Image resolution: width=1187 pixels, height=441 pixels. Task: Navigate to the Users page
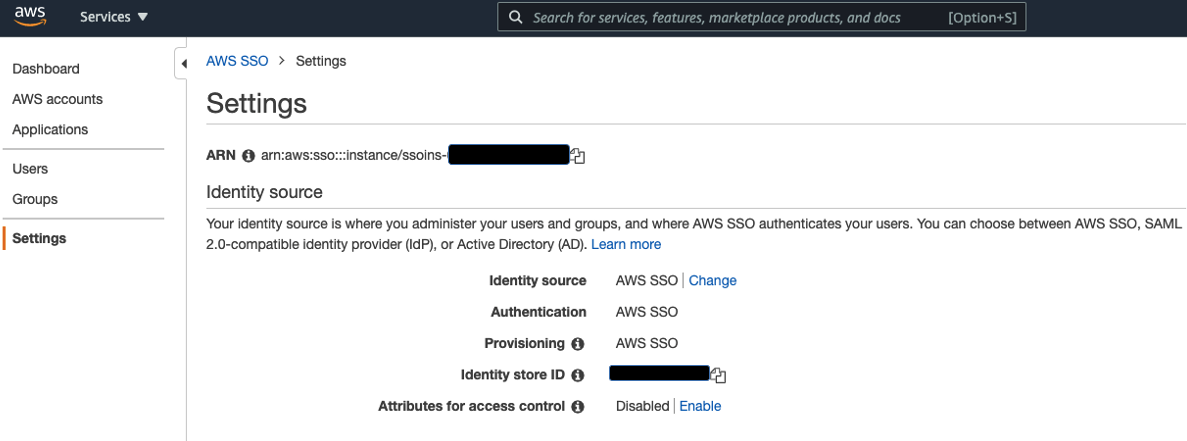click(x=30, y=169)
